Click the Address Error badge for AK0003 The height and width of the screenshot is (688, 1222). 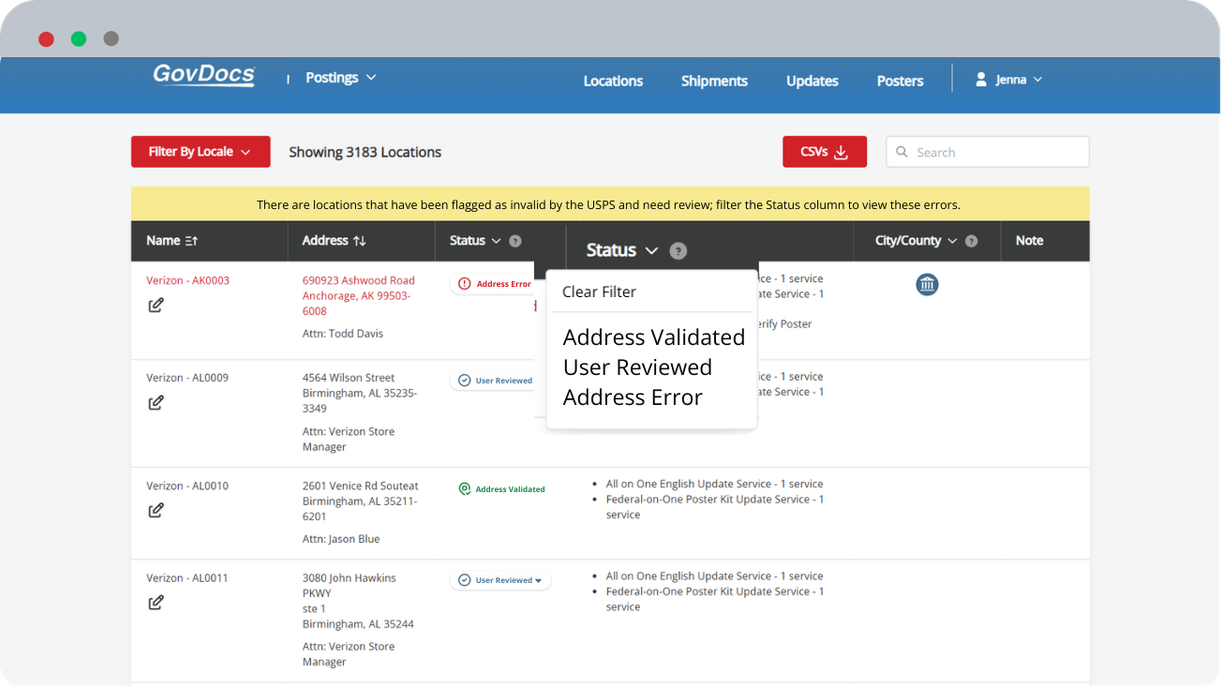pyautogui.click(x=494, y=284)
